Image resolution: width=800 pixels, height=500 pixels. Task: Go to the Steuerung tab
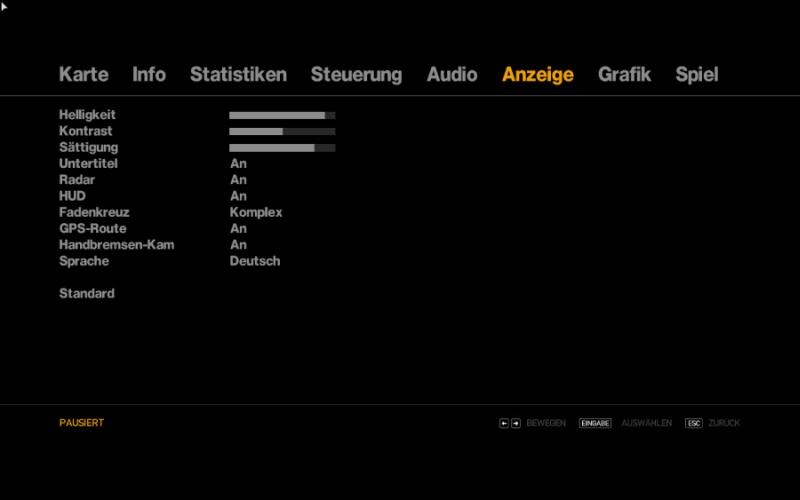(x=356, y=74)
